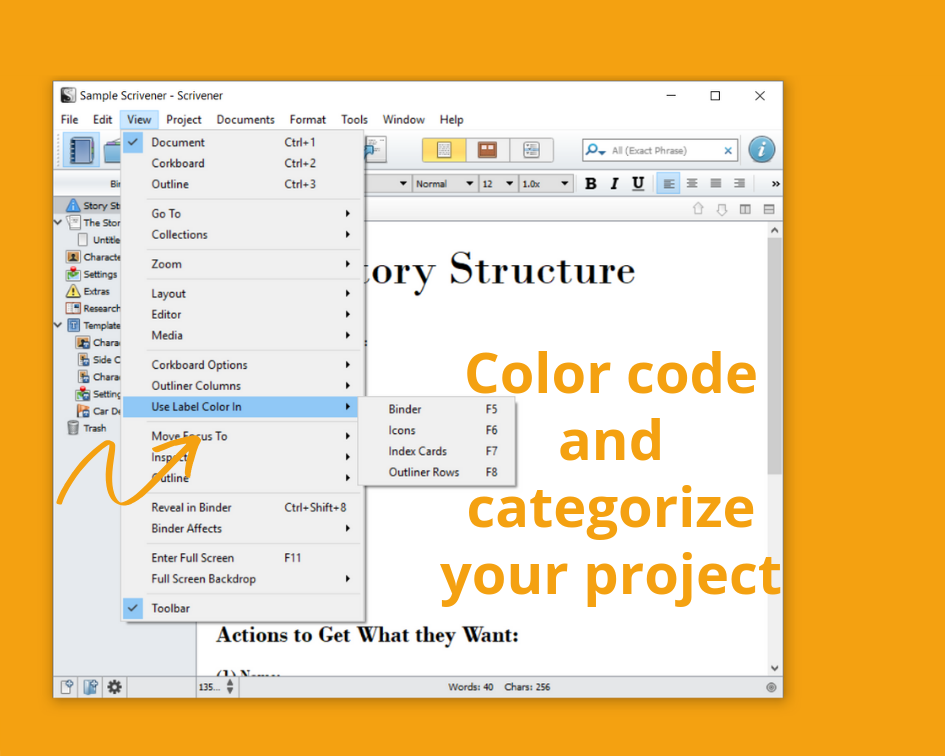Justify the text
This screenshot has width=945, height=756.
tap(716, 183)
